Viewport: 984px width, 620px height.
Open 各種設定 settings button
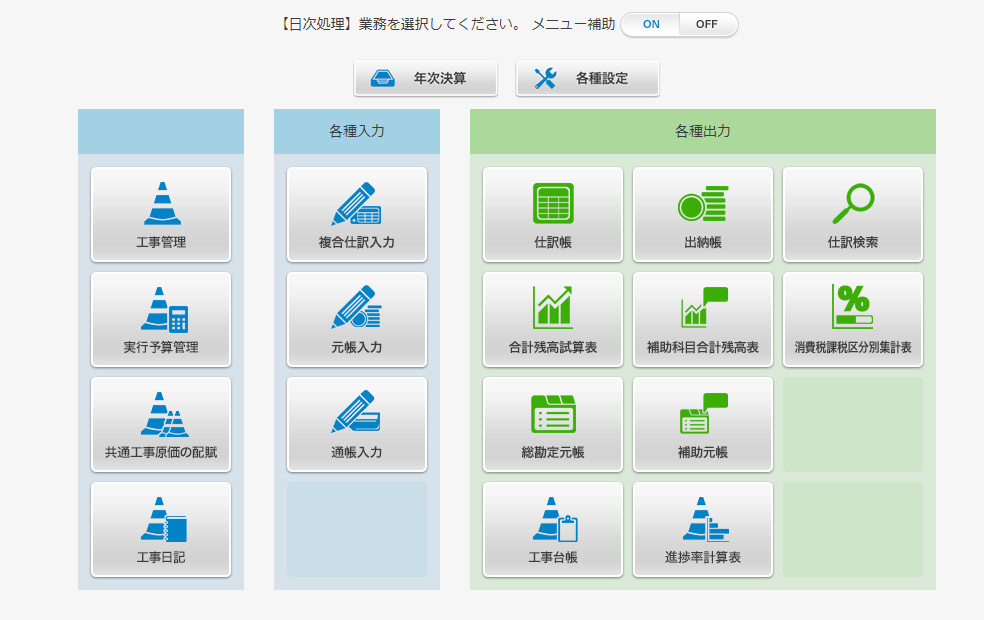pyautogui.click(x=587, y=78)
